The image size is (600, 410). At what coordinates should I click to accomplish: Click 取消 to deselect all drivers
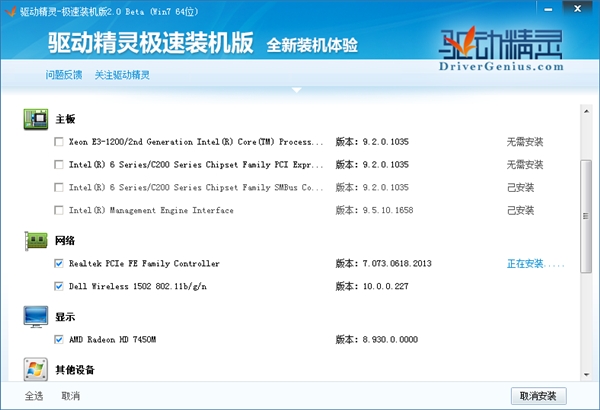point(71,396)
